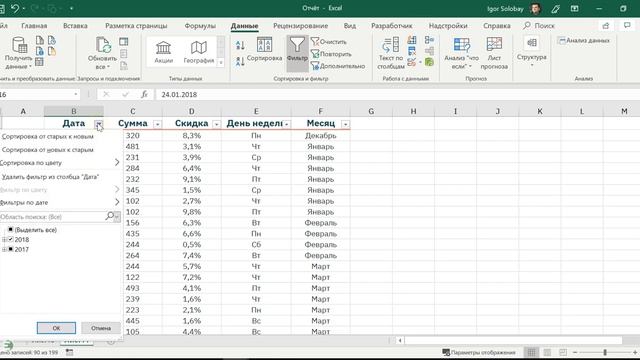This screenshot has width=640, height=360.
Task: Expand Date filters (Фильтры по дате) submenu
Action: coord(117,202)
